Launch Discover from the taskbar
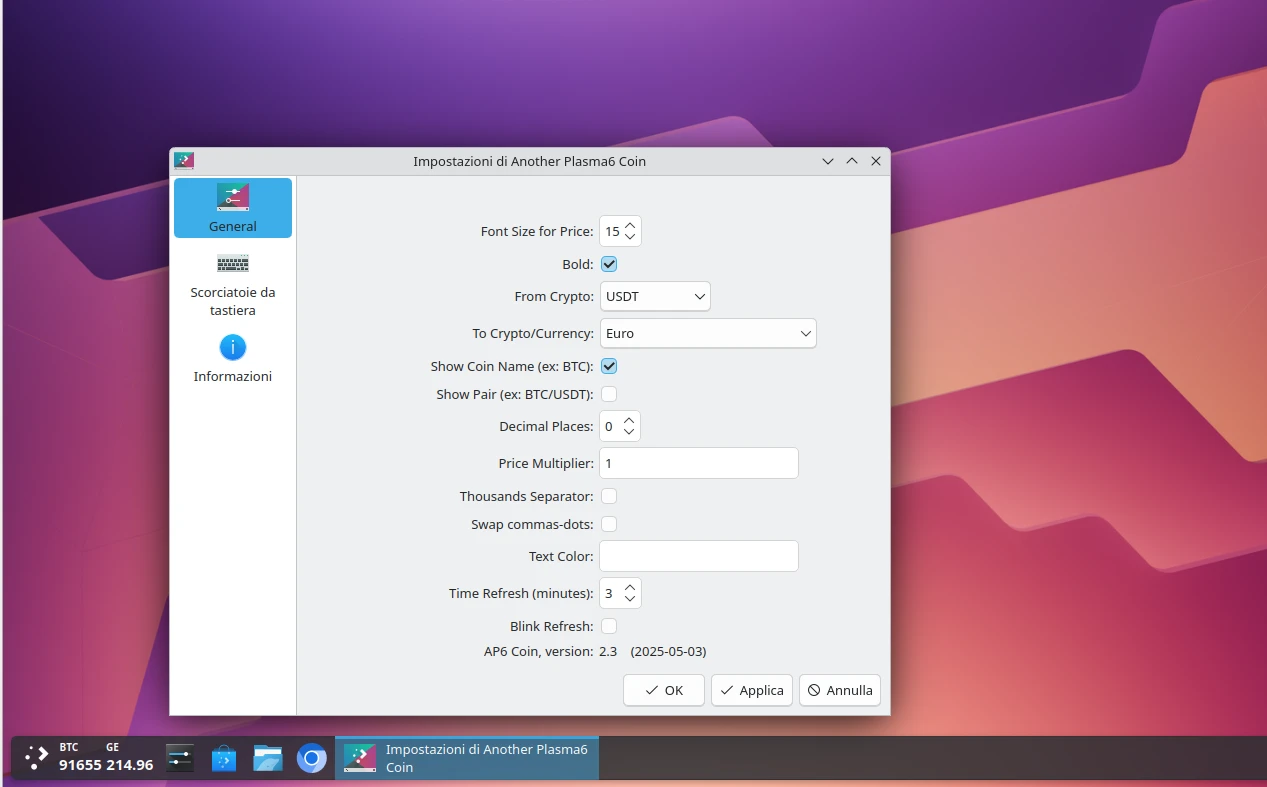 (x=223, y=758)
